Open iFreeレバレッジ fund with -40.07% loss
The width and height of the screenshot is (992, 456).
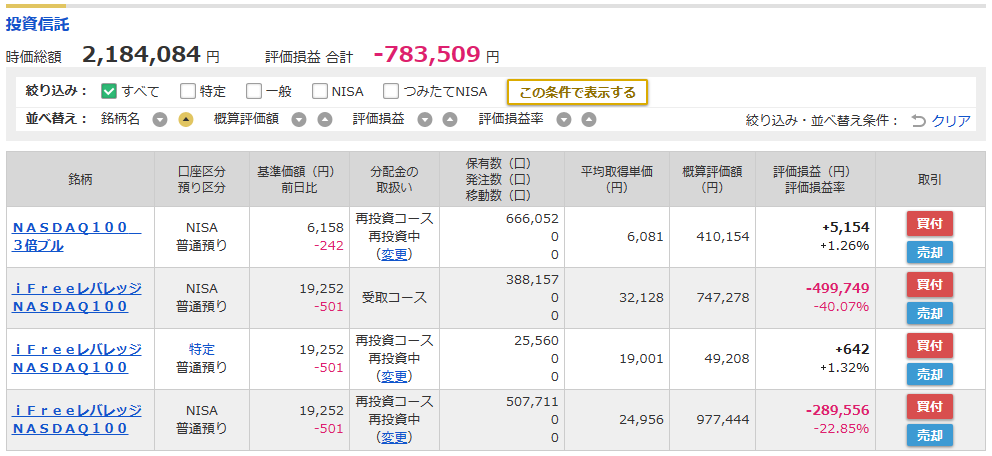coord(77,297)
